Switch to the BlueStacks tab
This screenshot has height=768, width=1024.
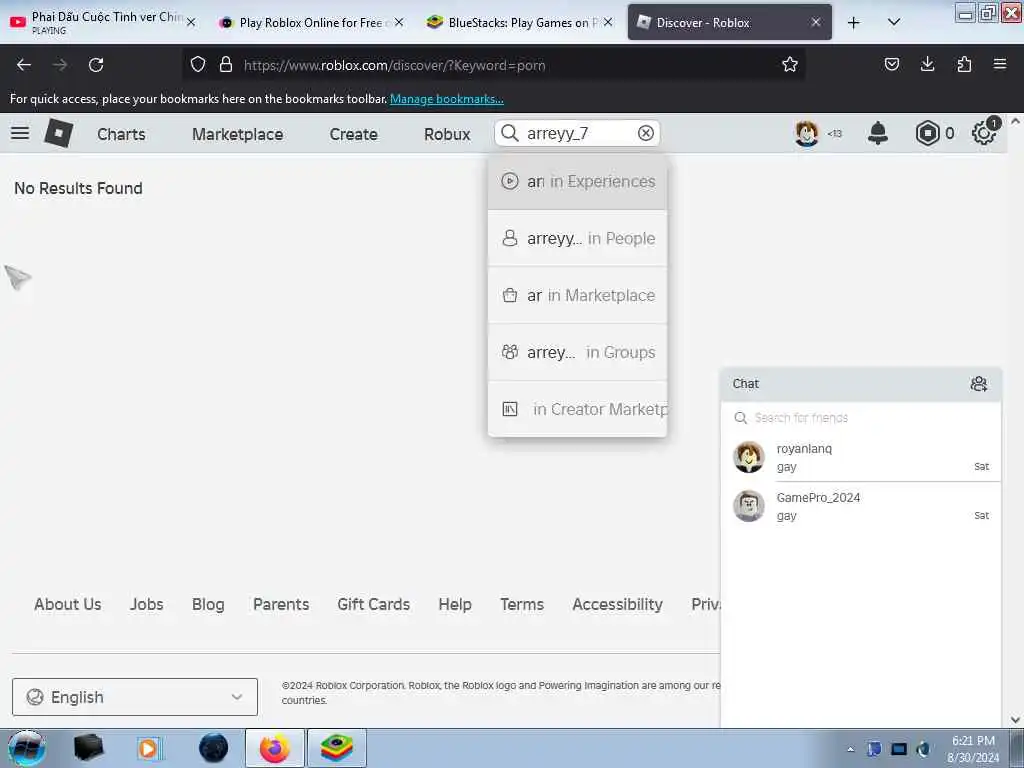[518, 22]
